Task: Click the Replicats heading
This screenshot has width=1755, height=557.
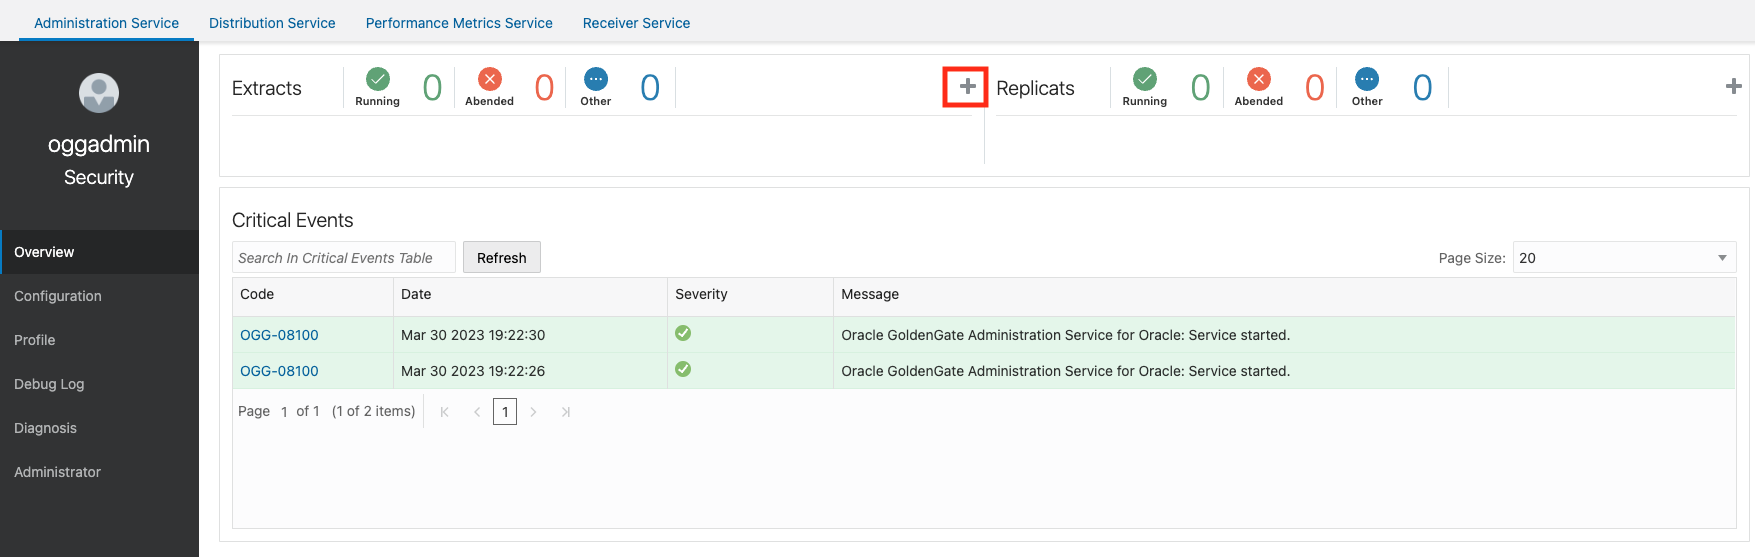Action: 1035,88
